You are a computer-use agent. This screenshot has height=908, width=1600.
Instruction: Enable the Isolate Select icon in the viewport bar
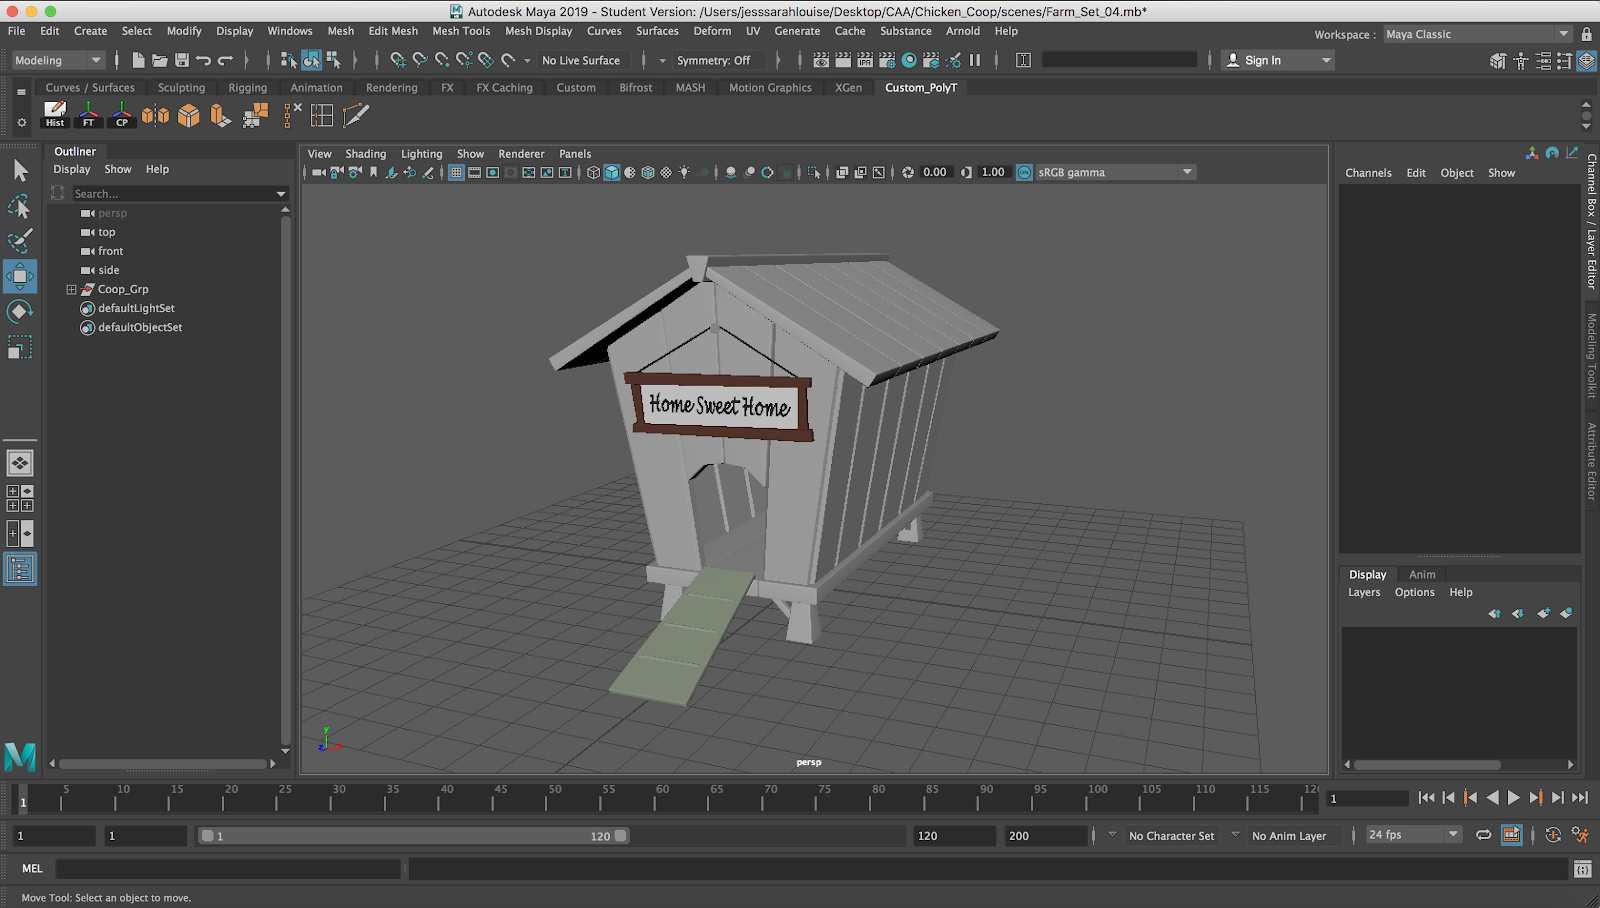point(815,171)
